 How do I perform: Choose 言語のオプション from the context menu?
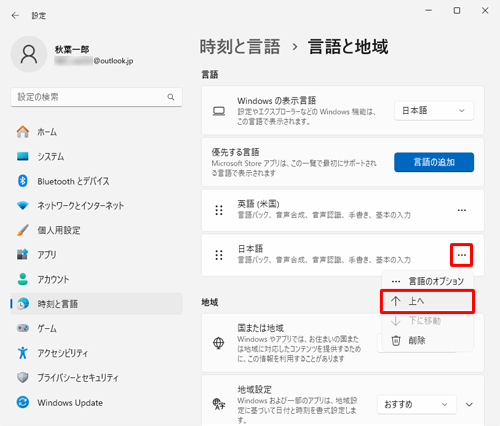tap(427, 281)
